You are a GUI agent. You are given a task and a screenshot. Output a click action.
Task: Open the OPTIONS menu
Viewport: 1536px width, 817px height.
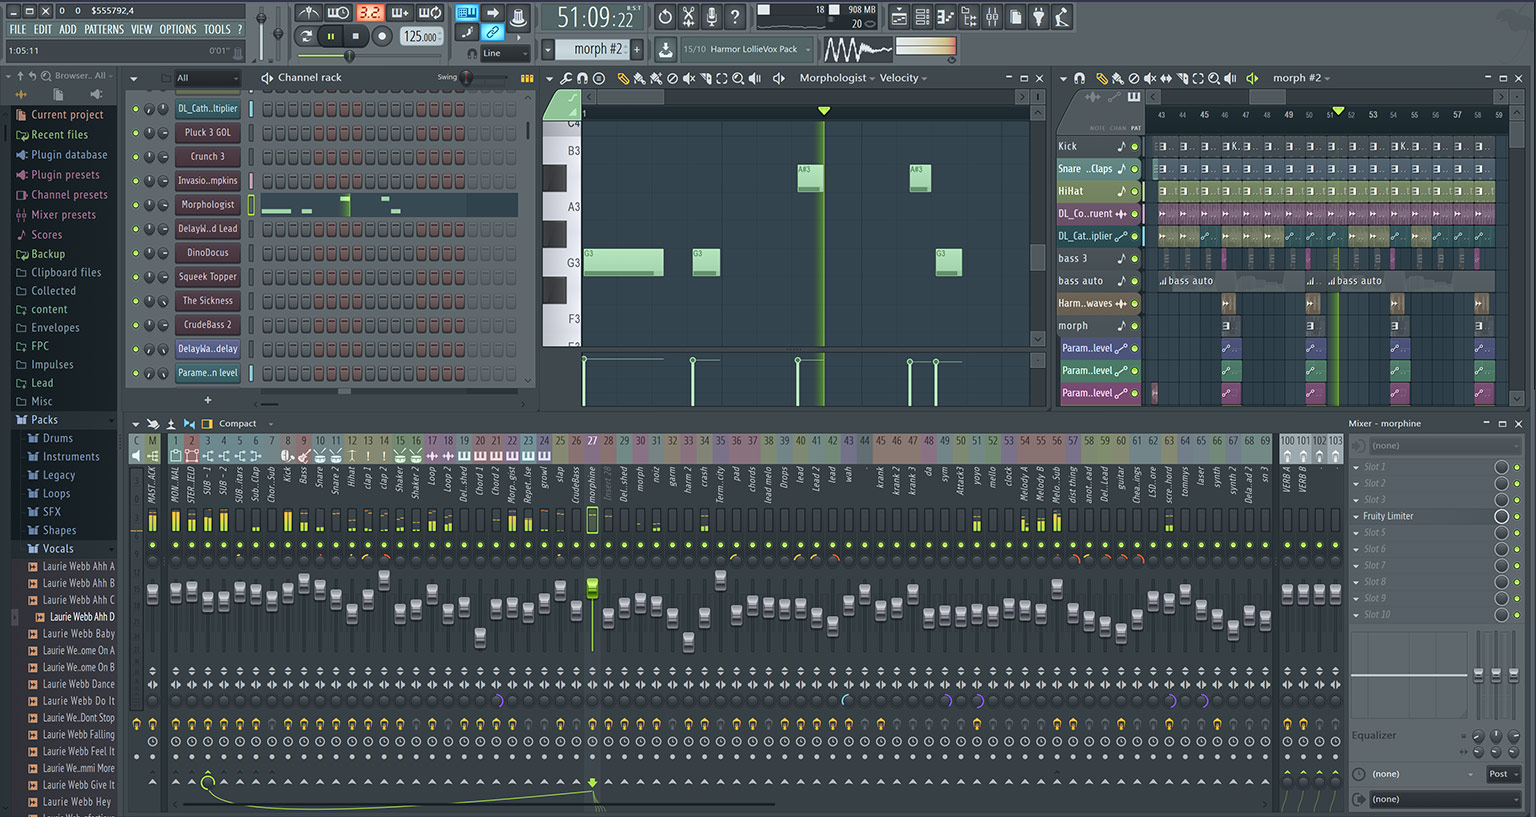(178, 30)
